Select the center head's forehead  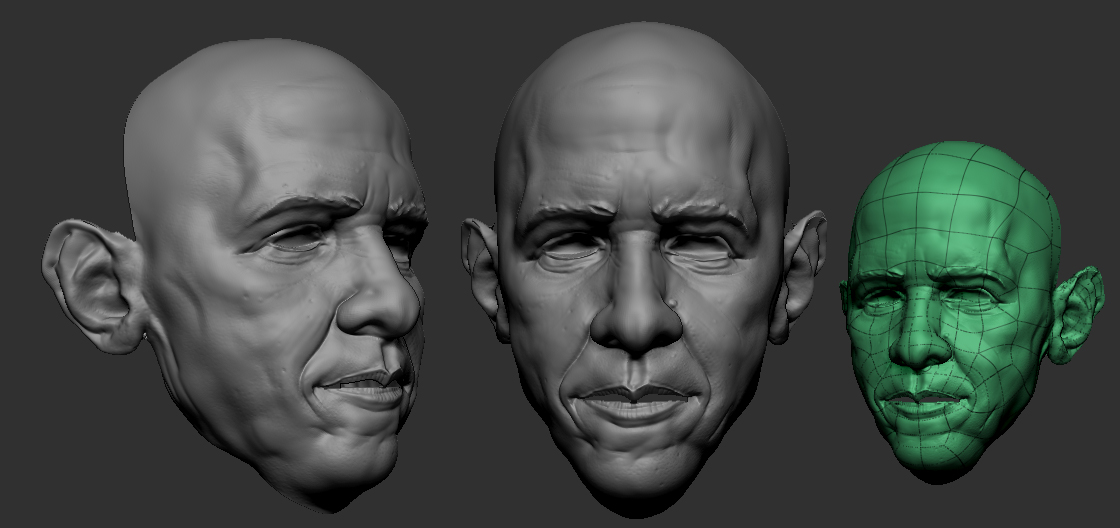pyautogui.click(x=640, y=130)
